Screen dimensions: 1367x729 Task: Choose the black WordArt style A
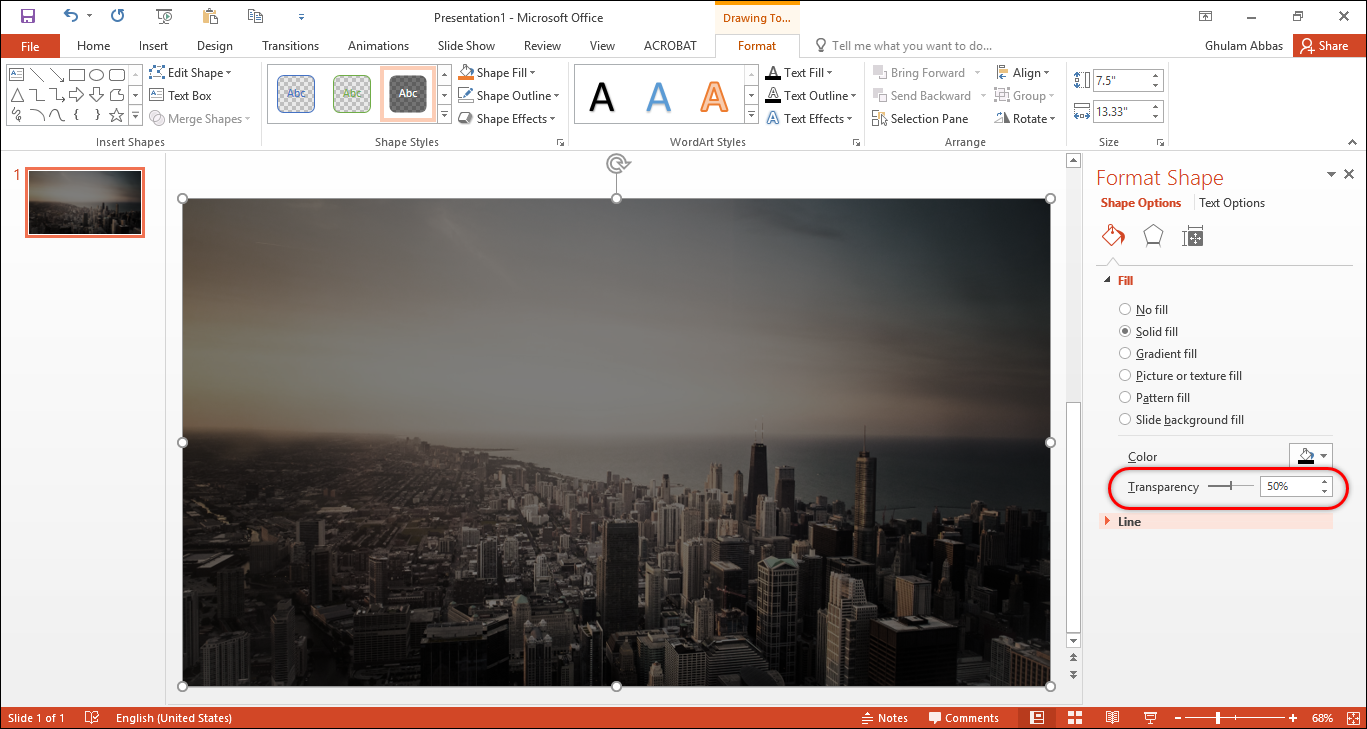pos(602,96)
